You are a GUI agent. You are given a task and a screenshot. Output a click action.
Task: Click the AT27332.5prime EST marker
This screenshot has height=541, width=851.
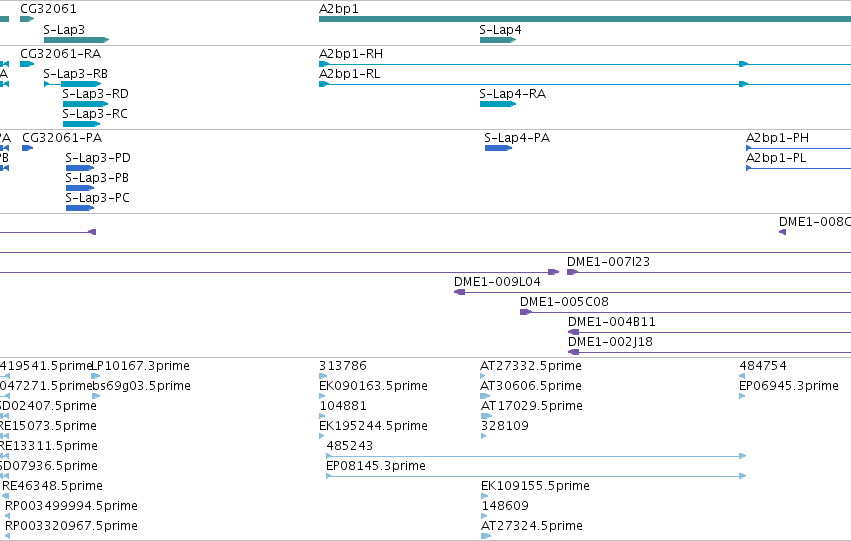click(482, 375)
